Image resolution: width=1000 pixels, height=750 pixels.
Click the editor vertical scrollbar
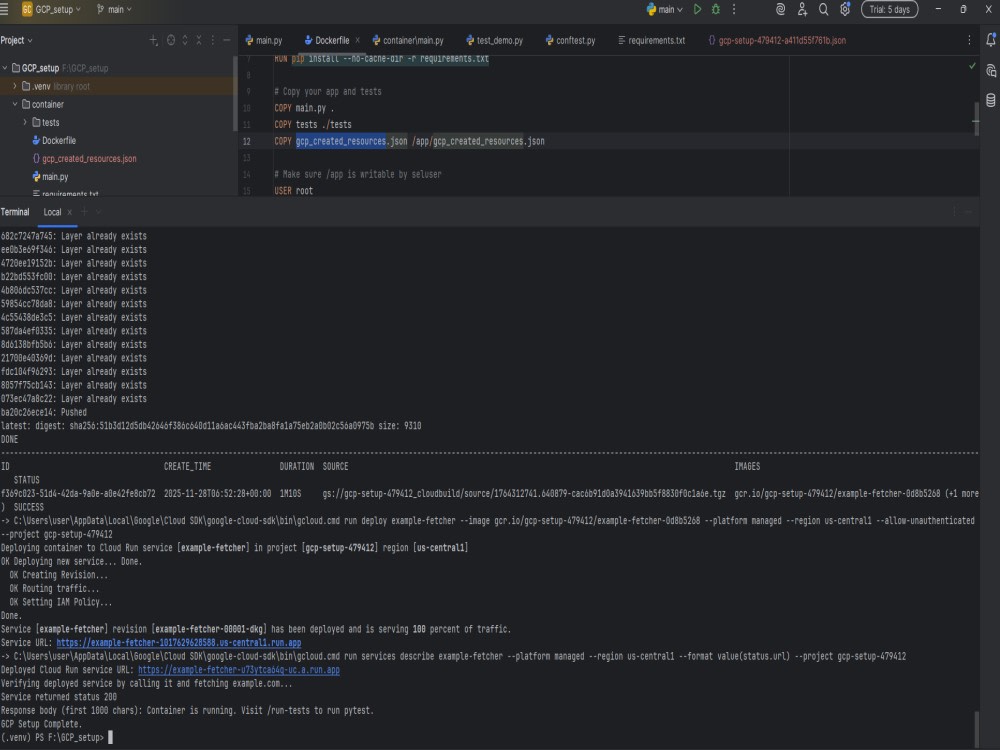976,119
